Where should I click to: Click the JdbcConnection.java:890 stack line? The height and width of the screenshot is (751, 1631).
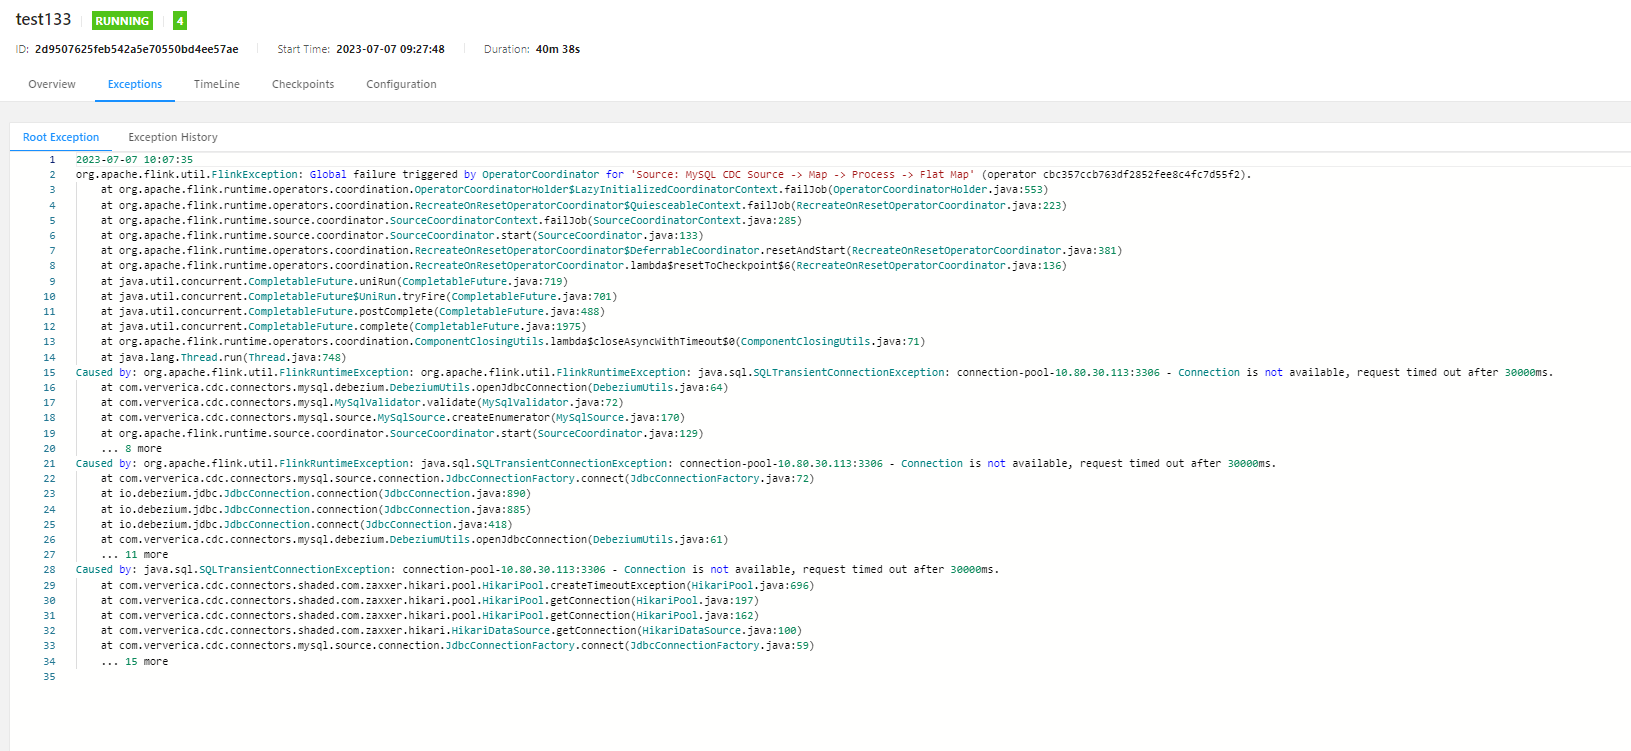coord(316,493)
